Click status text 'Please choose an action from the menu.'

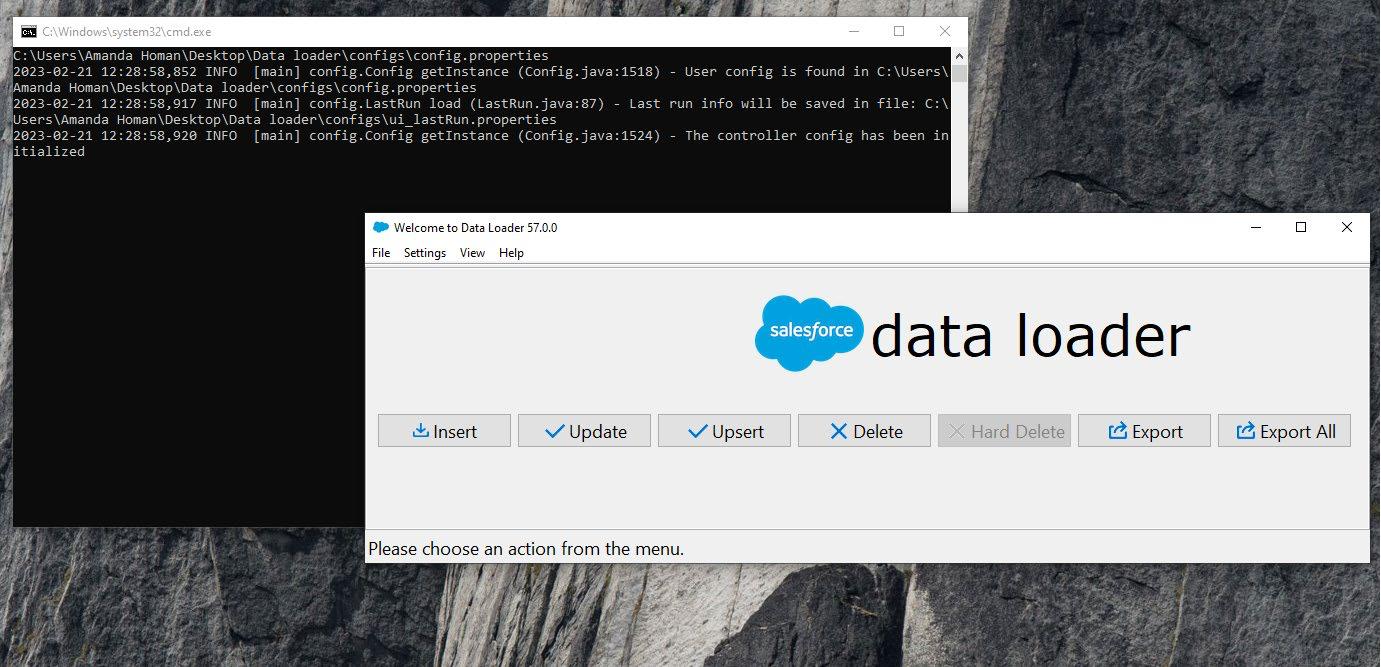tap(526, 549)
